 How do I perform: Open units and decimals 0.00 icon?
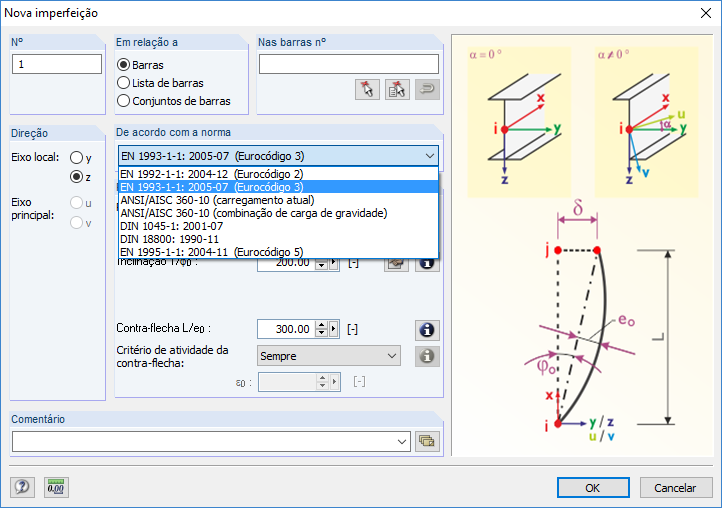56,487
